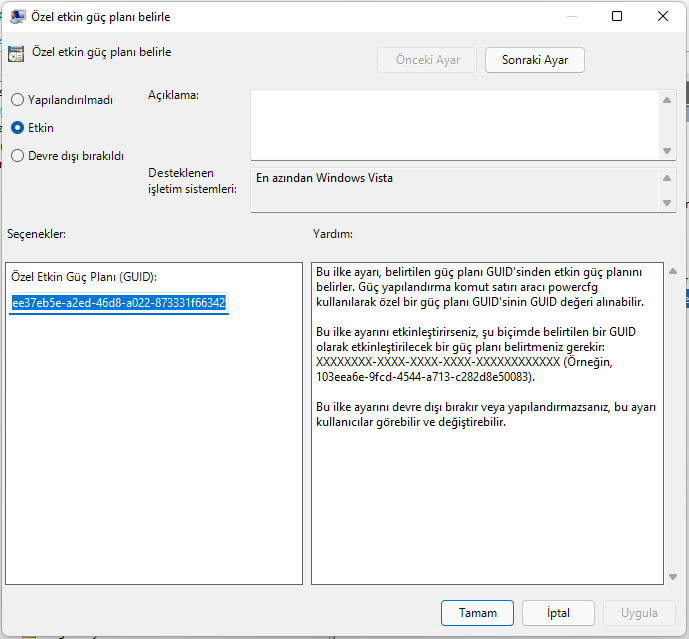The height and width of the screenshot is (639, 689).
Task: Click the Uygula button
Action: pos(639,613)
